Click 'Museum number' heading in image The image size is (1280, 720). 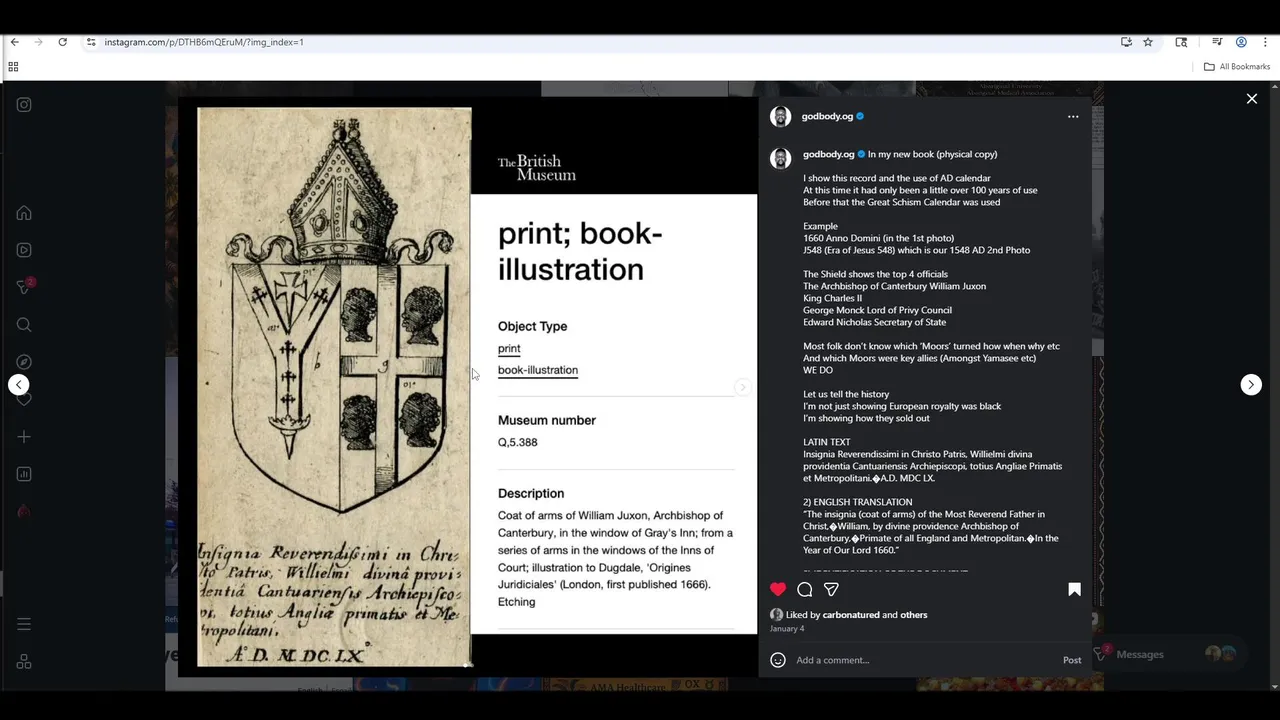click(547, 420)
